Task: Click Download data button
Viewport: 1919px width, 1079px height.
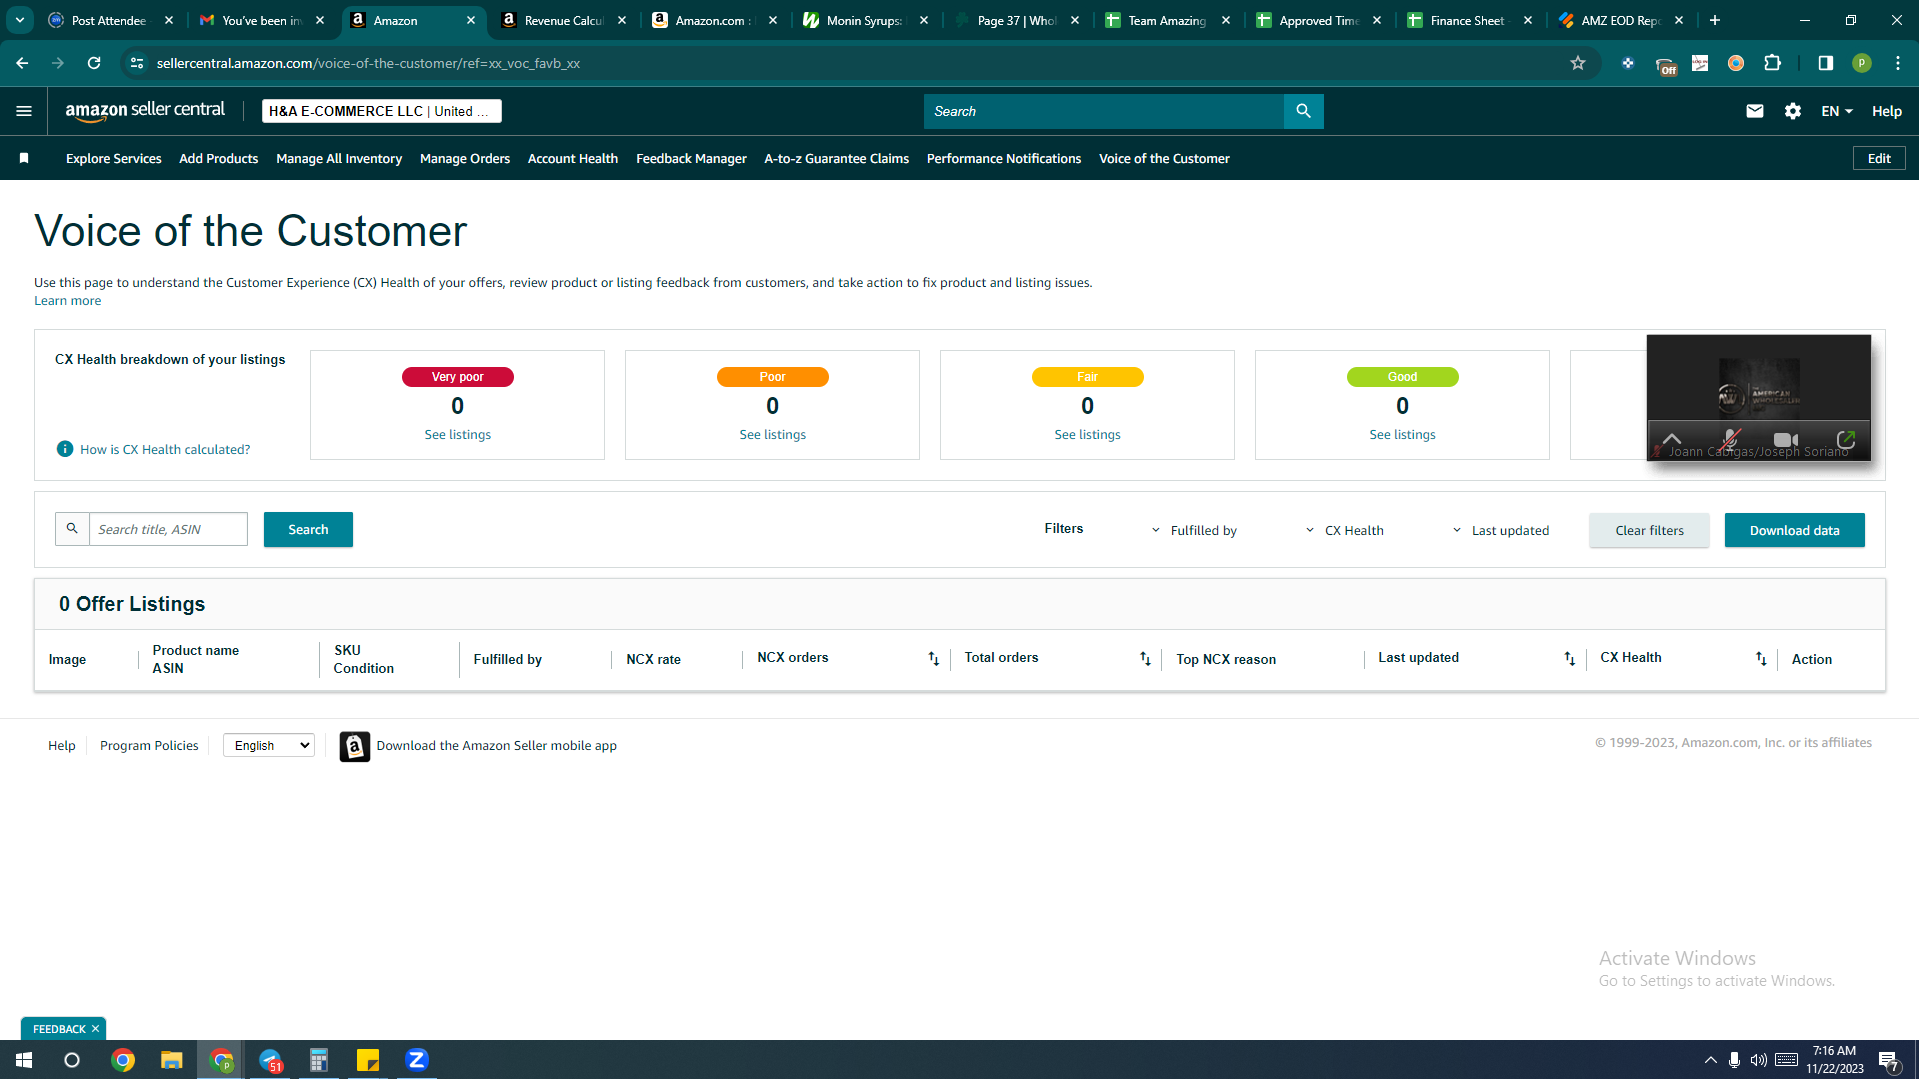Action: (1794, 530)
